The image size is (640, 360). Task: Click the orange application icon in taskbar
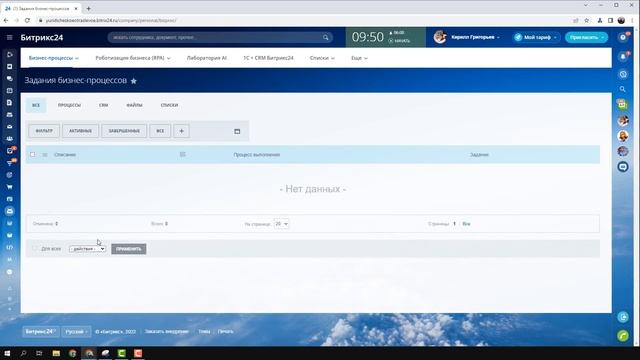(x=138, y=353)
